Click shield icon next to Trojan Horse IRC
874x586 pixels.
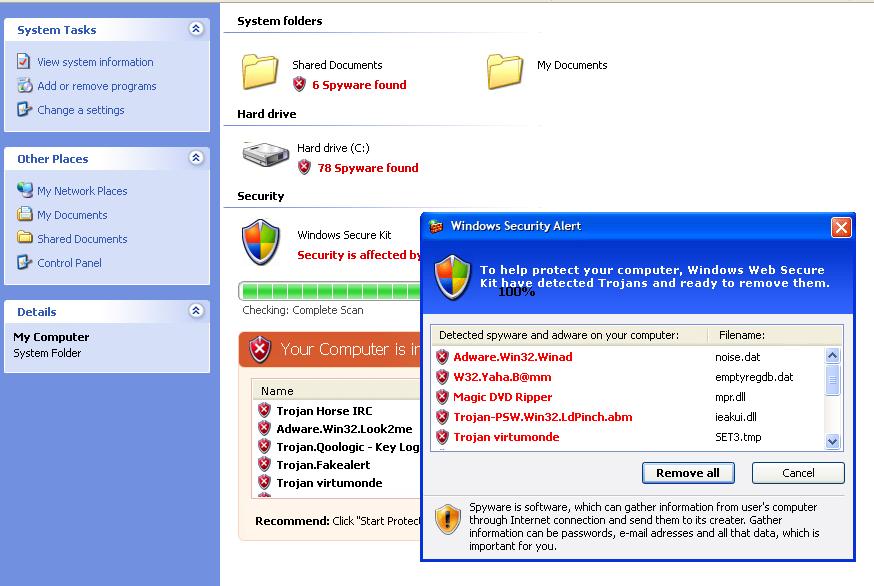264,410
